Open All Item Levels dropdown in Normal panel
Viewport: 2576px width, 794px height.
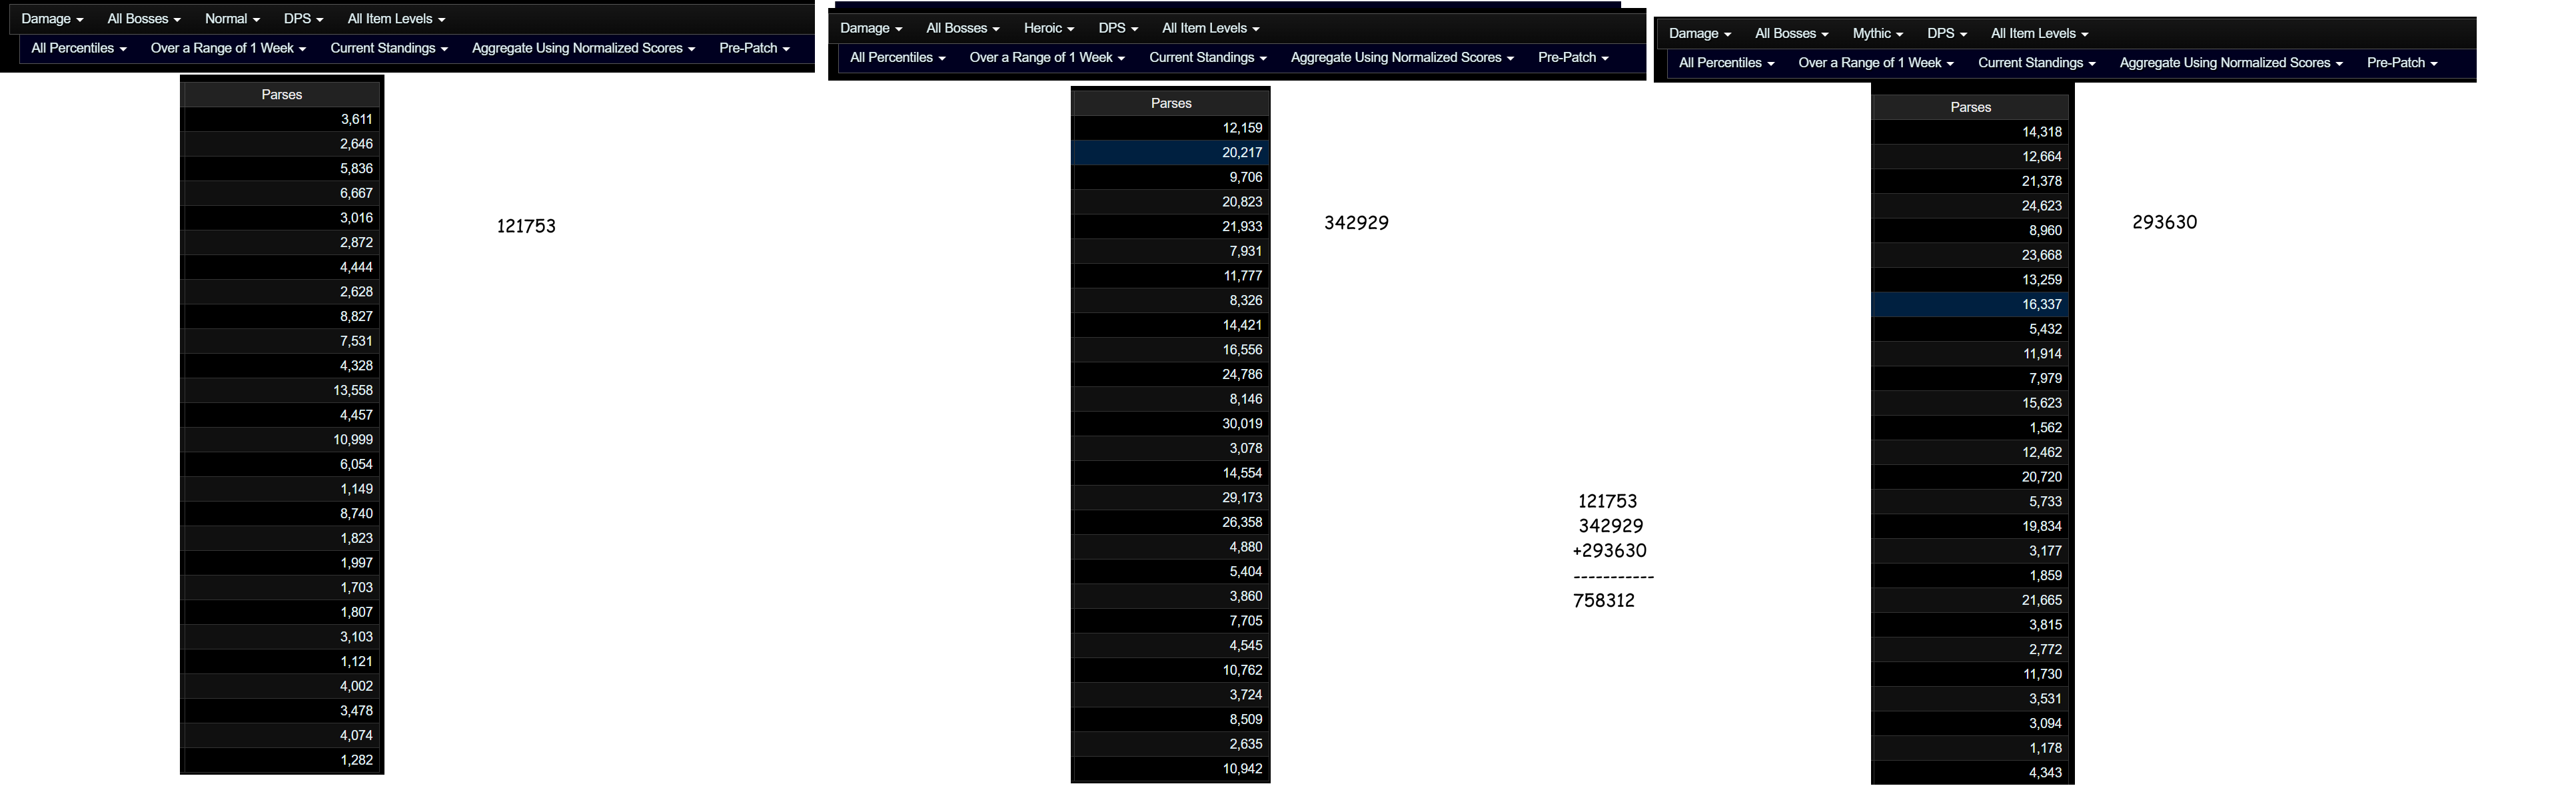pos(396,19)
